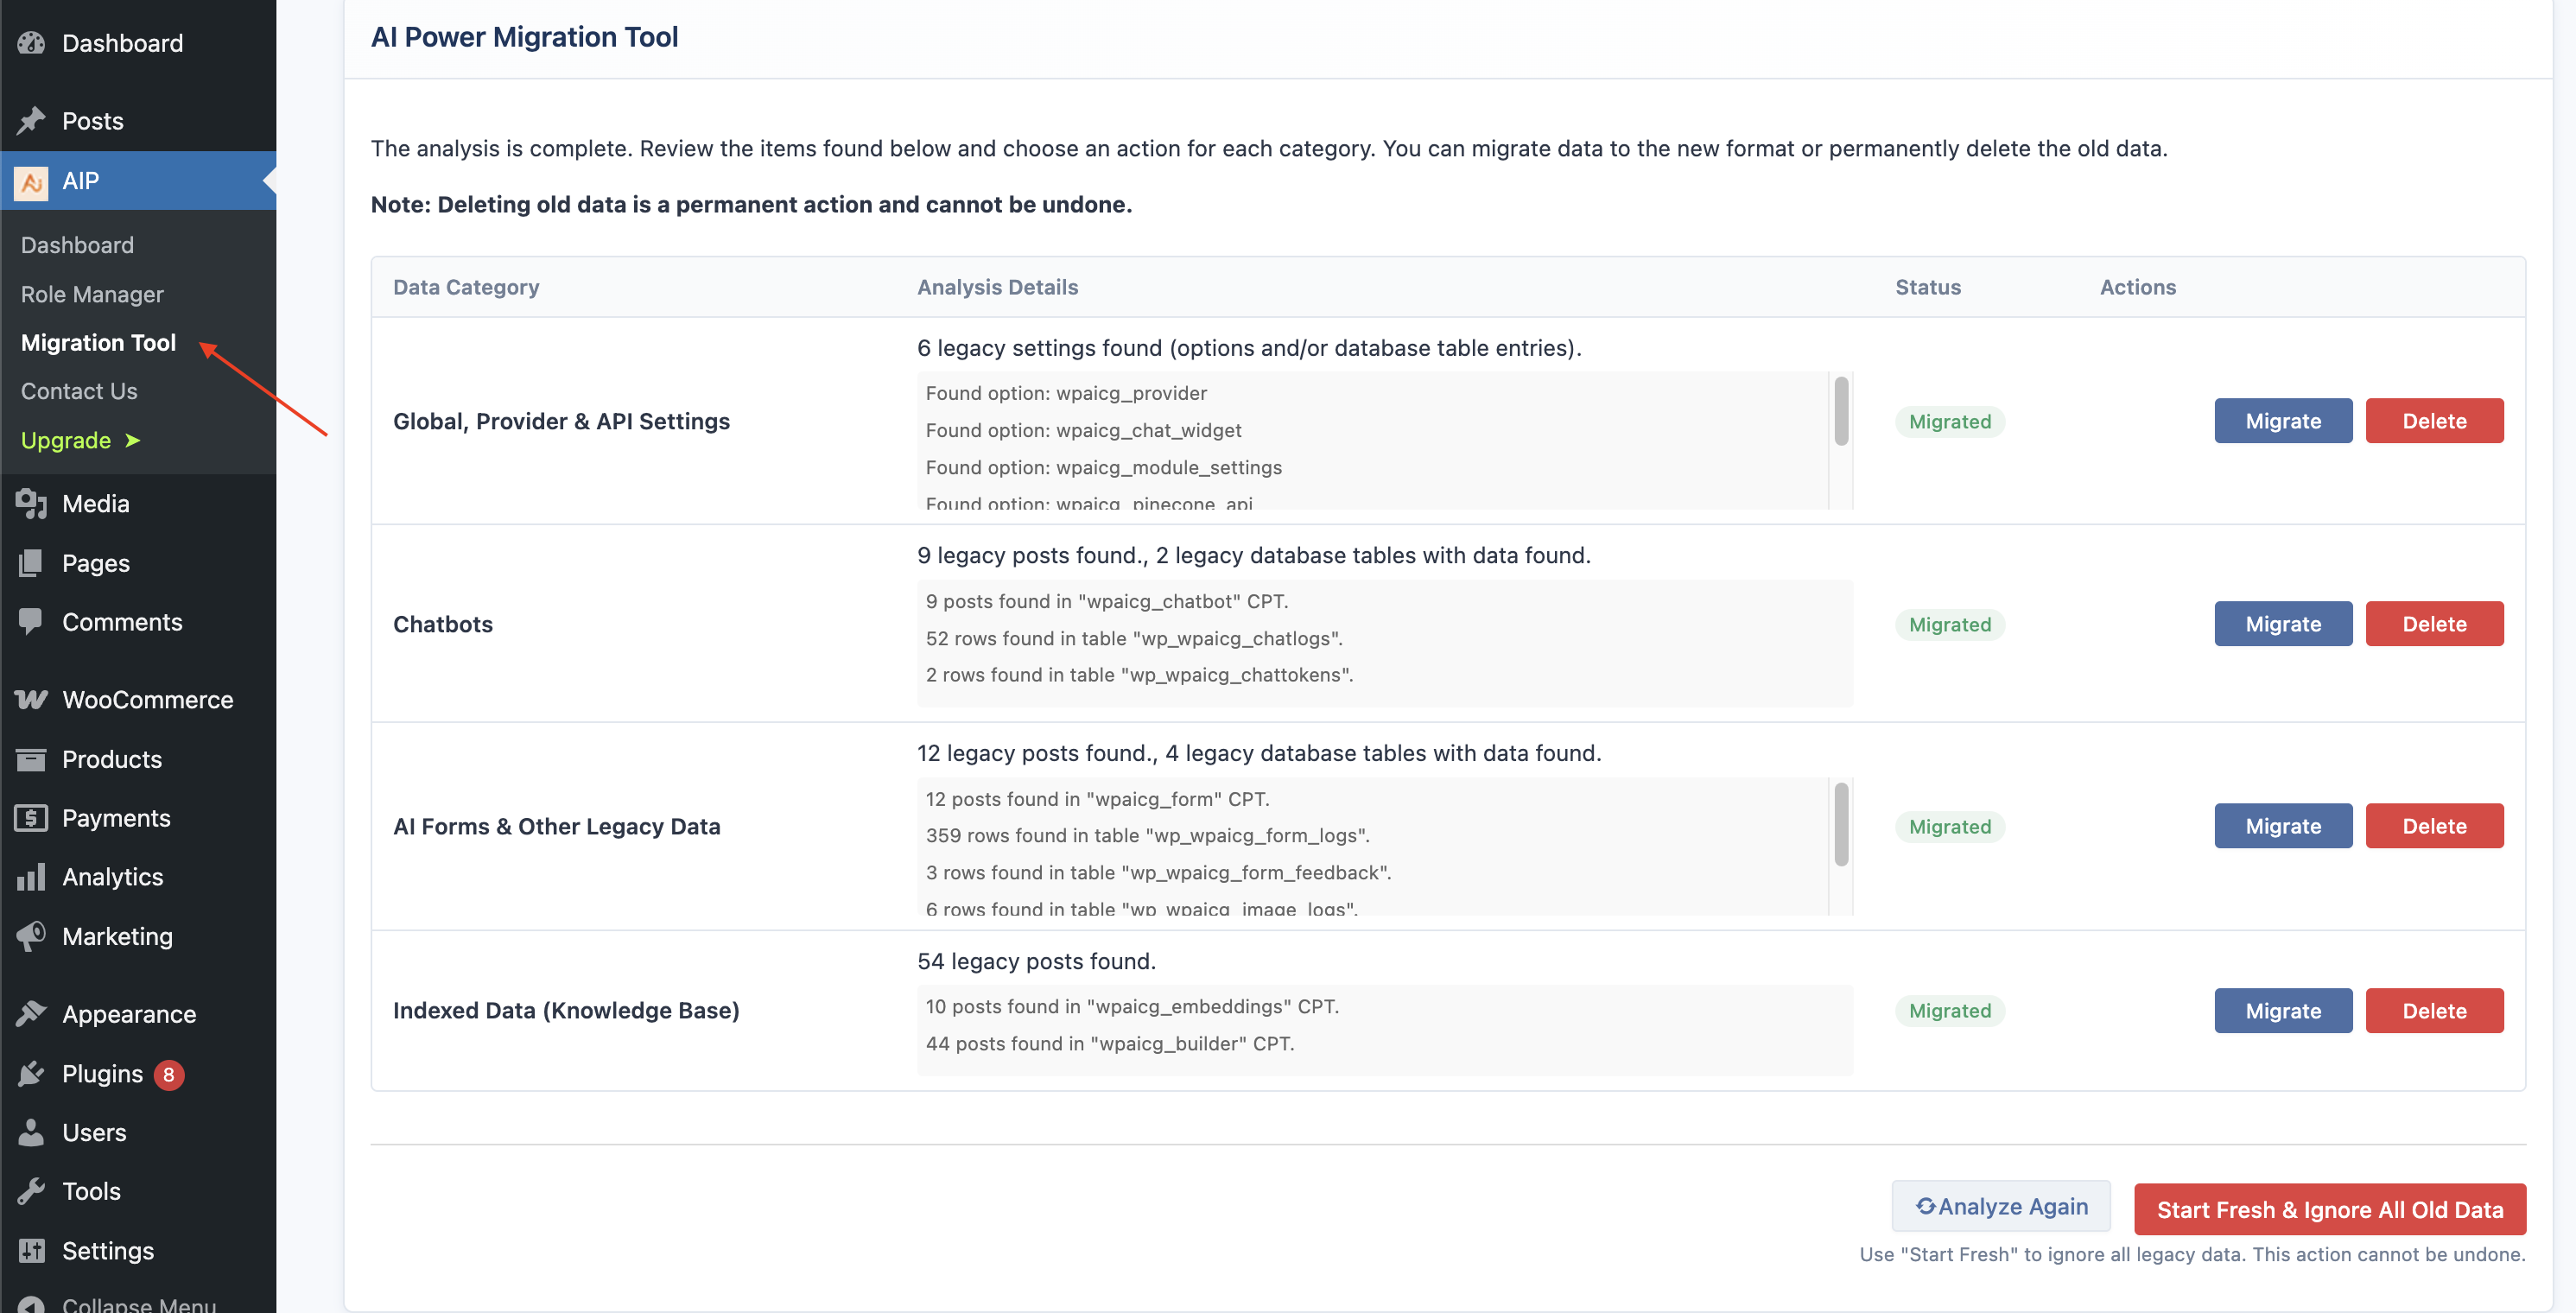Click the Dashboard gauge icon in sidebar
This screenshot has height=1313, width=2576.
[31, 43]
